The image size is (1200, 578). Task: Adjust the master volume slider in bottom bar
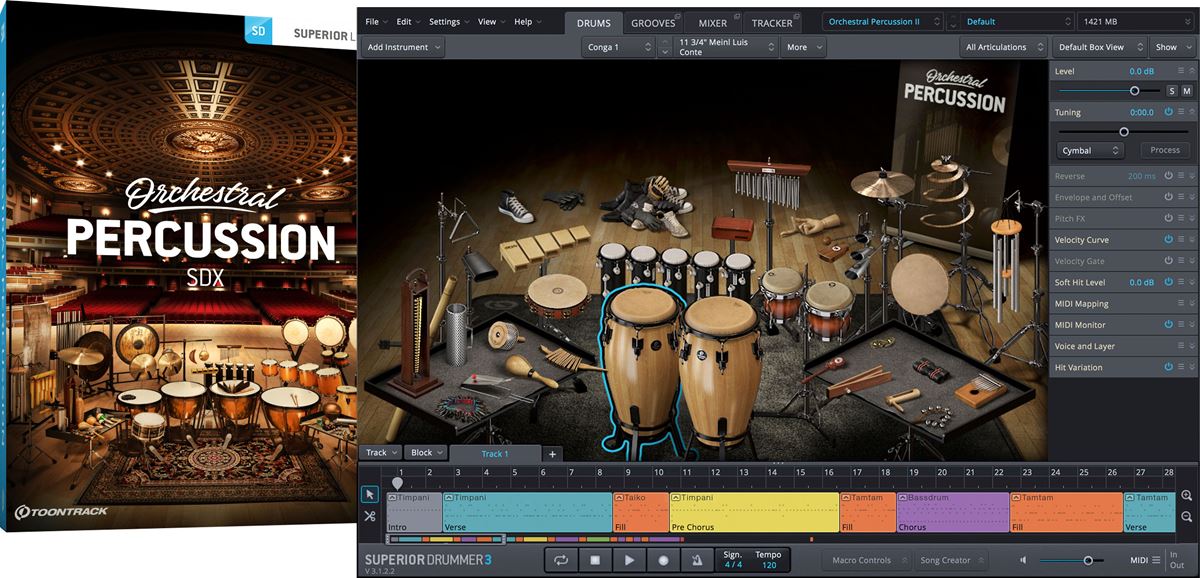(x=1086, y=560)
